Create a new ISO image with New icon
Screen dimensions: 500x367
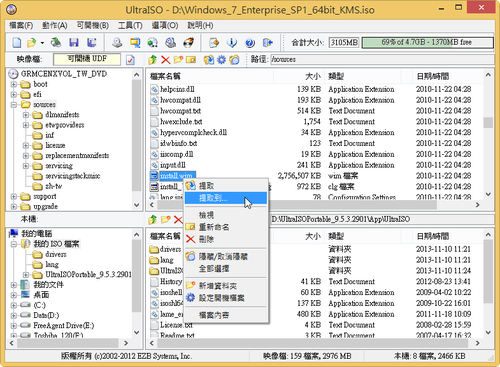coord(17,42)
